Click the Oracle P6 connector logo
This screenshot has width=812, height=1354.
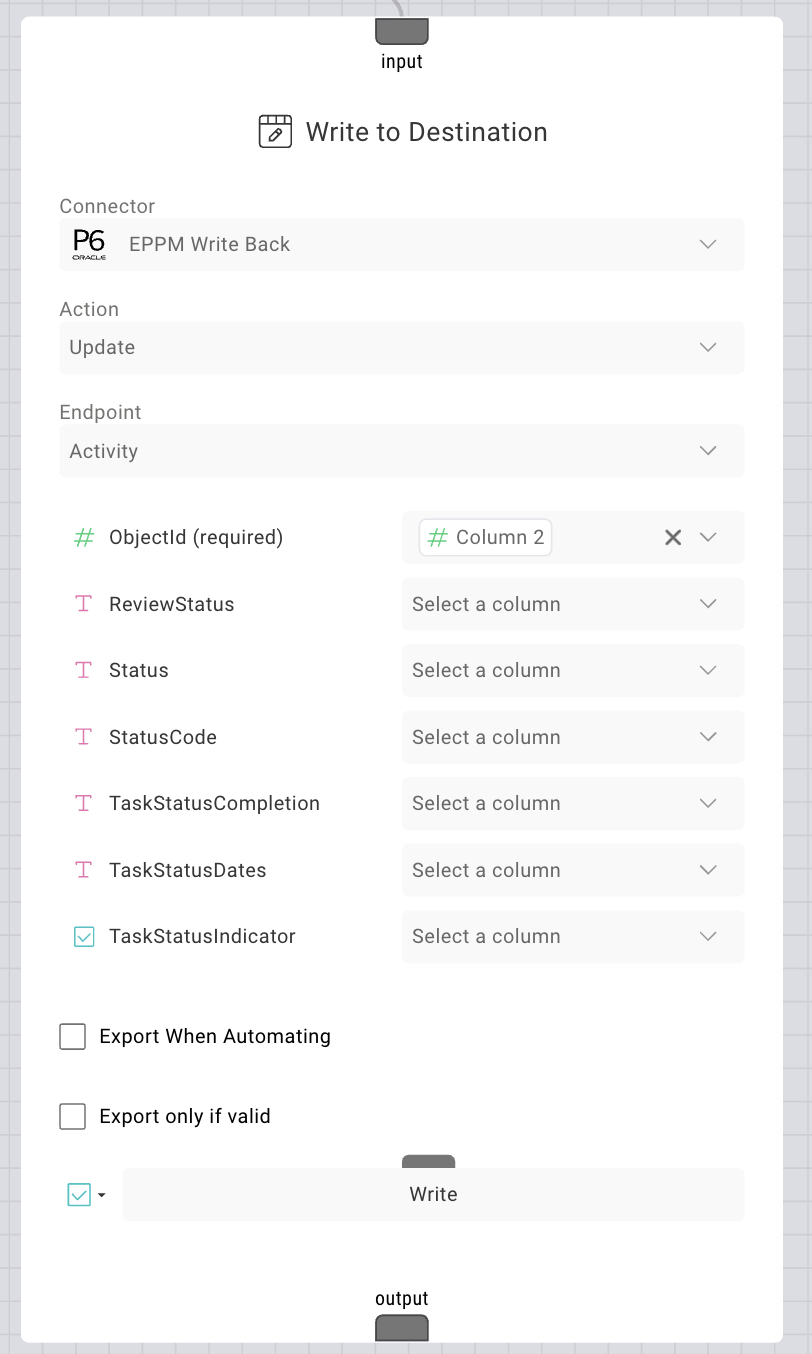pos(89,244)
